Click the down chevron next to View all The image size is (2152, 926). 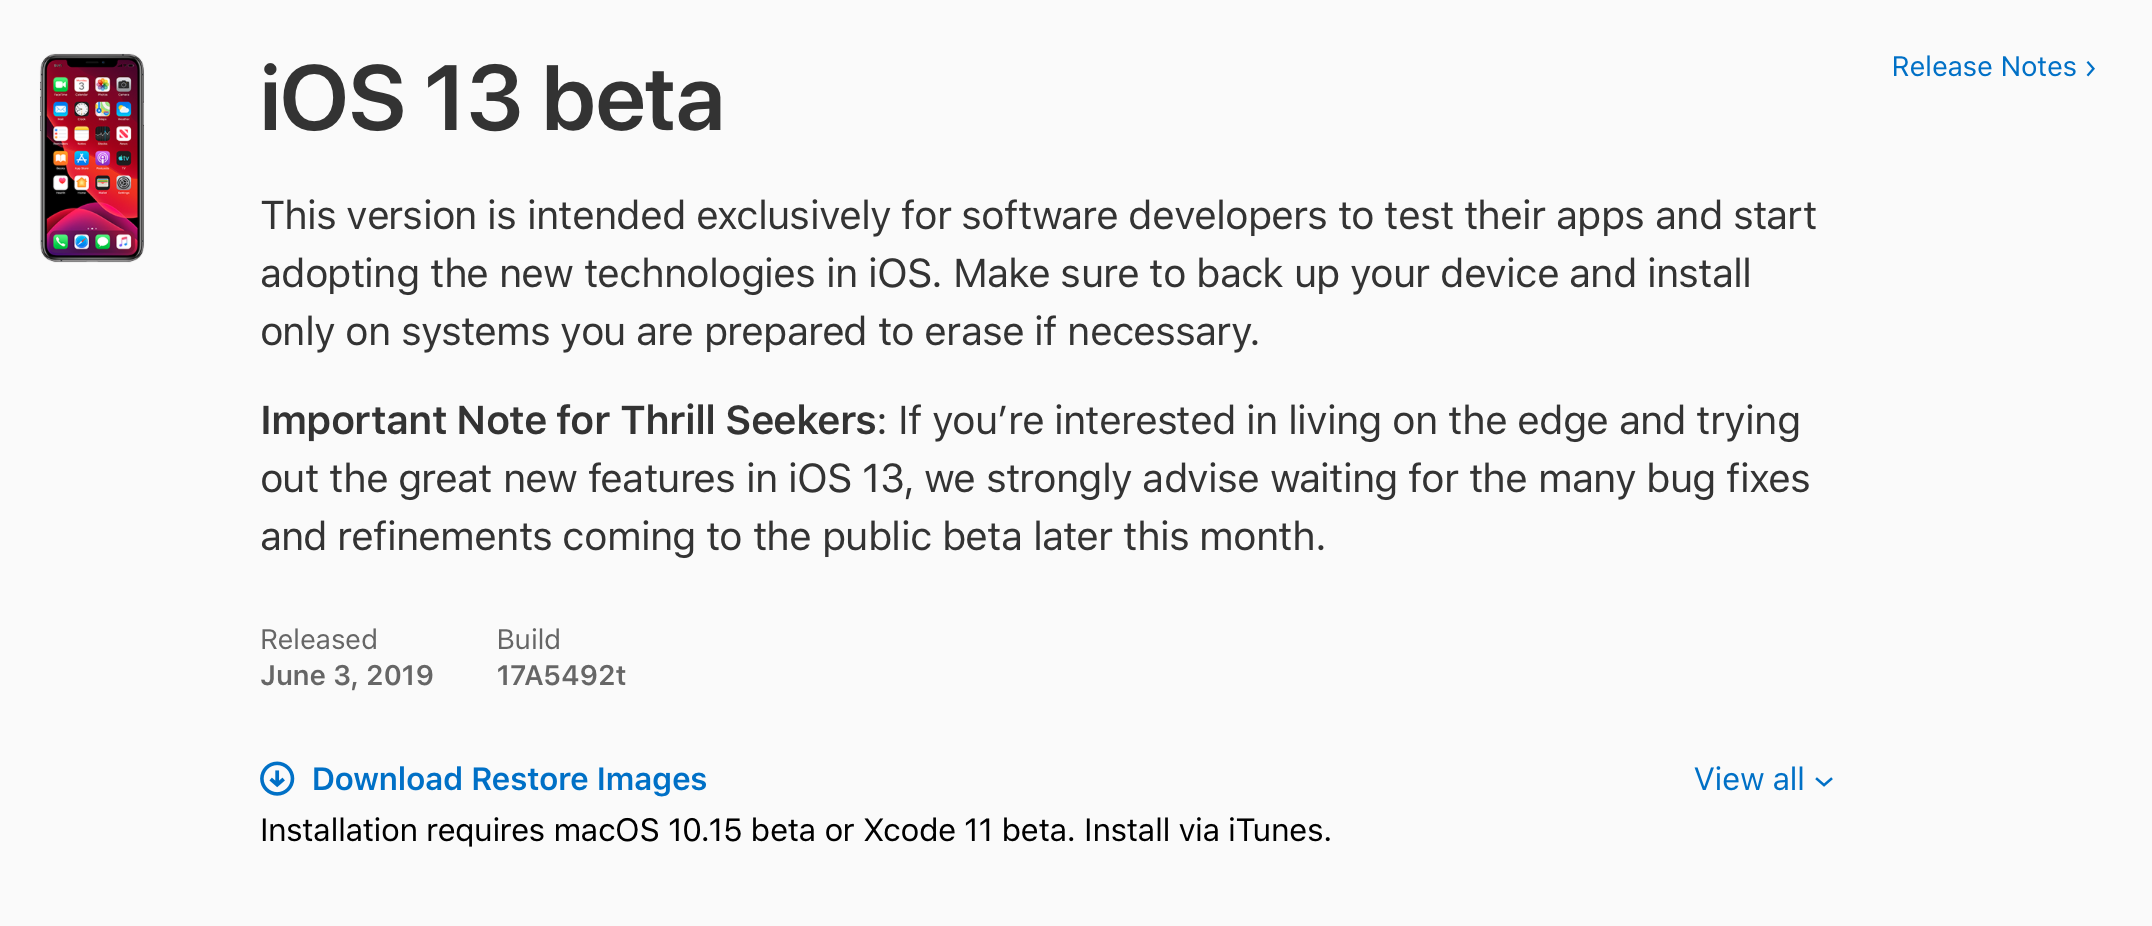tap(1824, 782)
